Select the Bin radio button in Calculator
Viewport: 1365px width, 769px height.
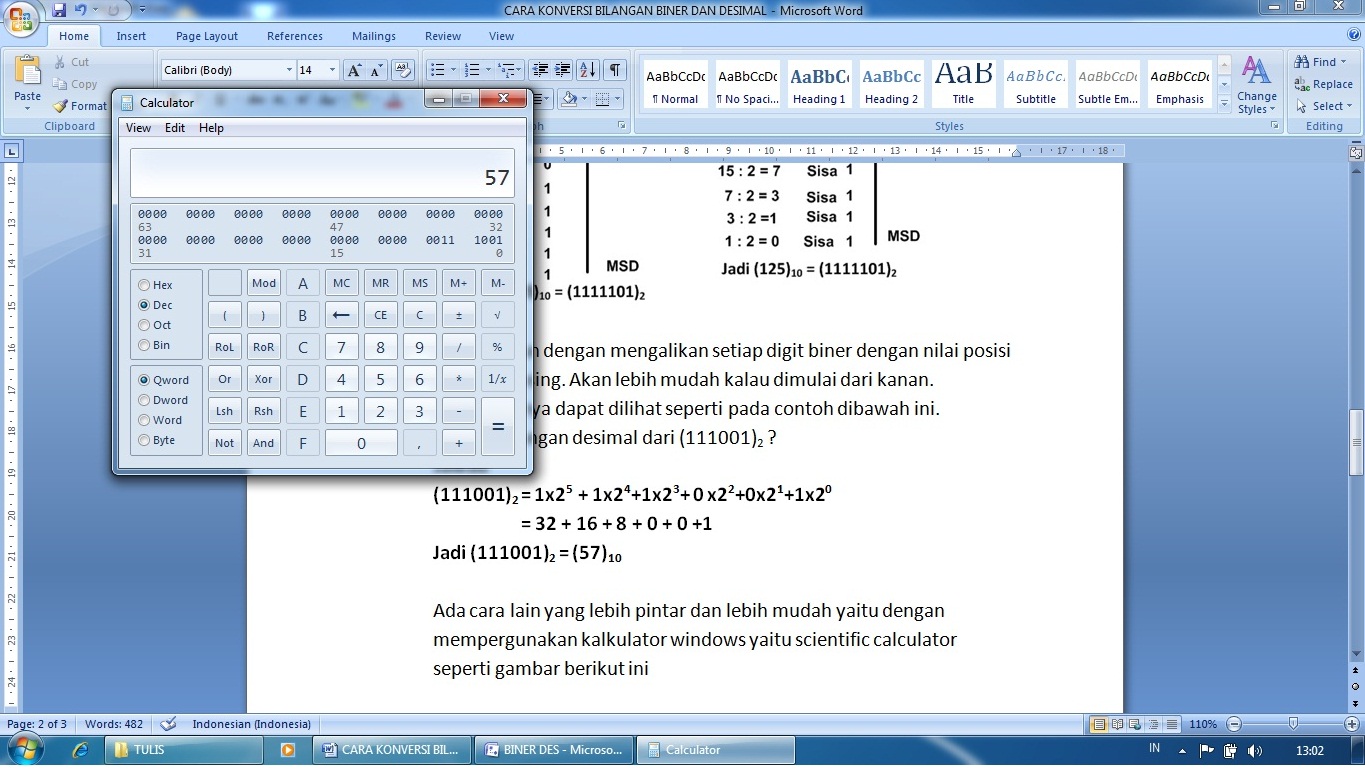pyautogui.click(x=144, y=345)
